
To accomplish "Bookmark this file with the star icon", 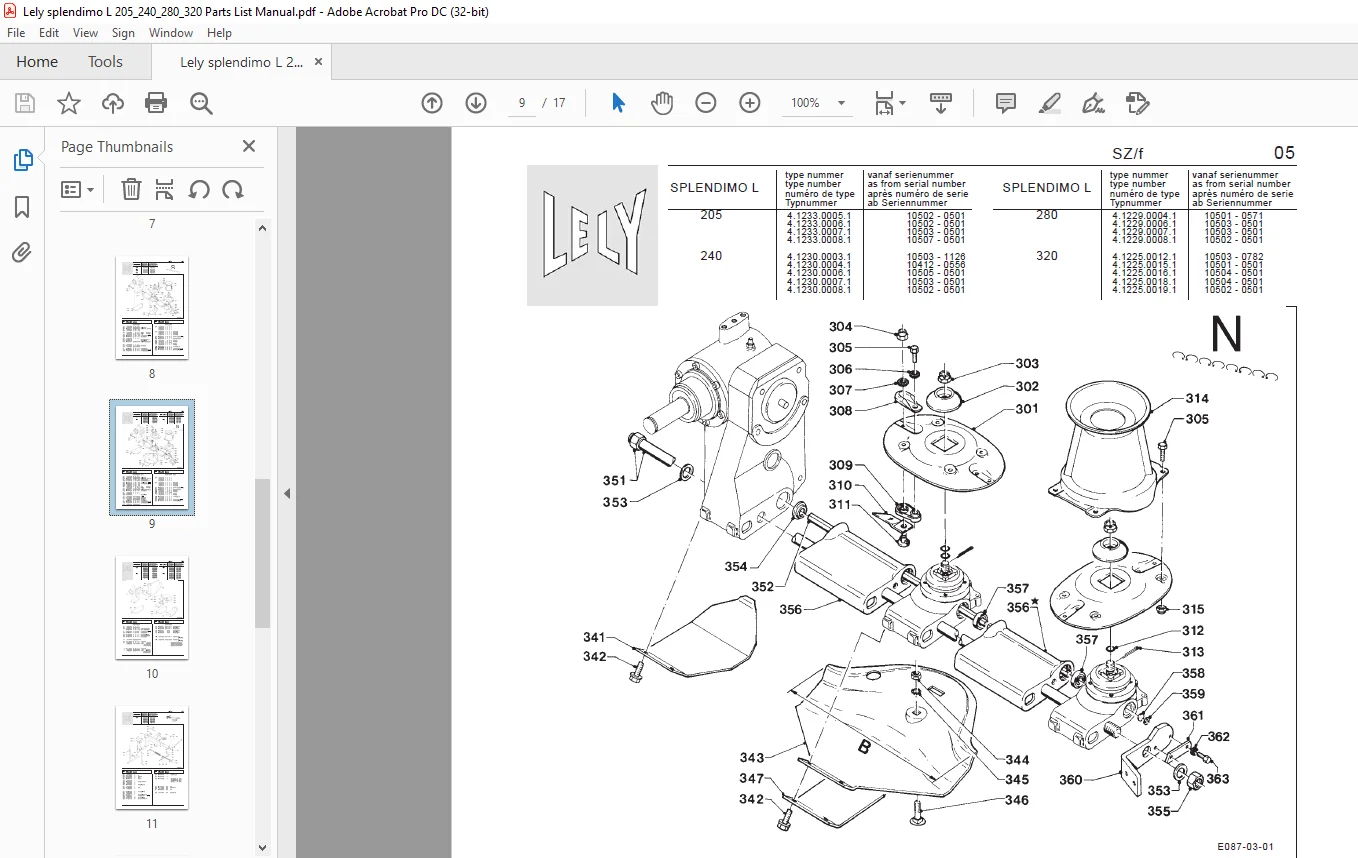I will pyautogui.click(x=69, y=103).
